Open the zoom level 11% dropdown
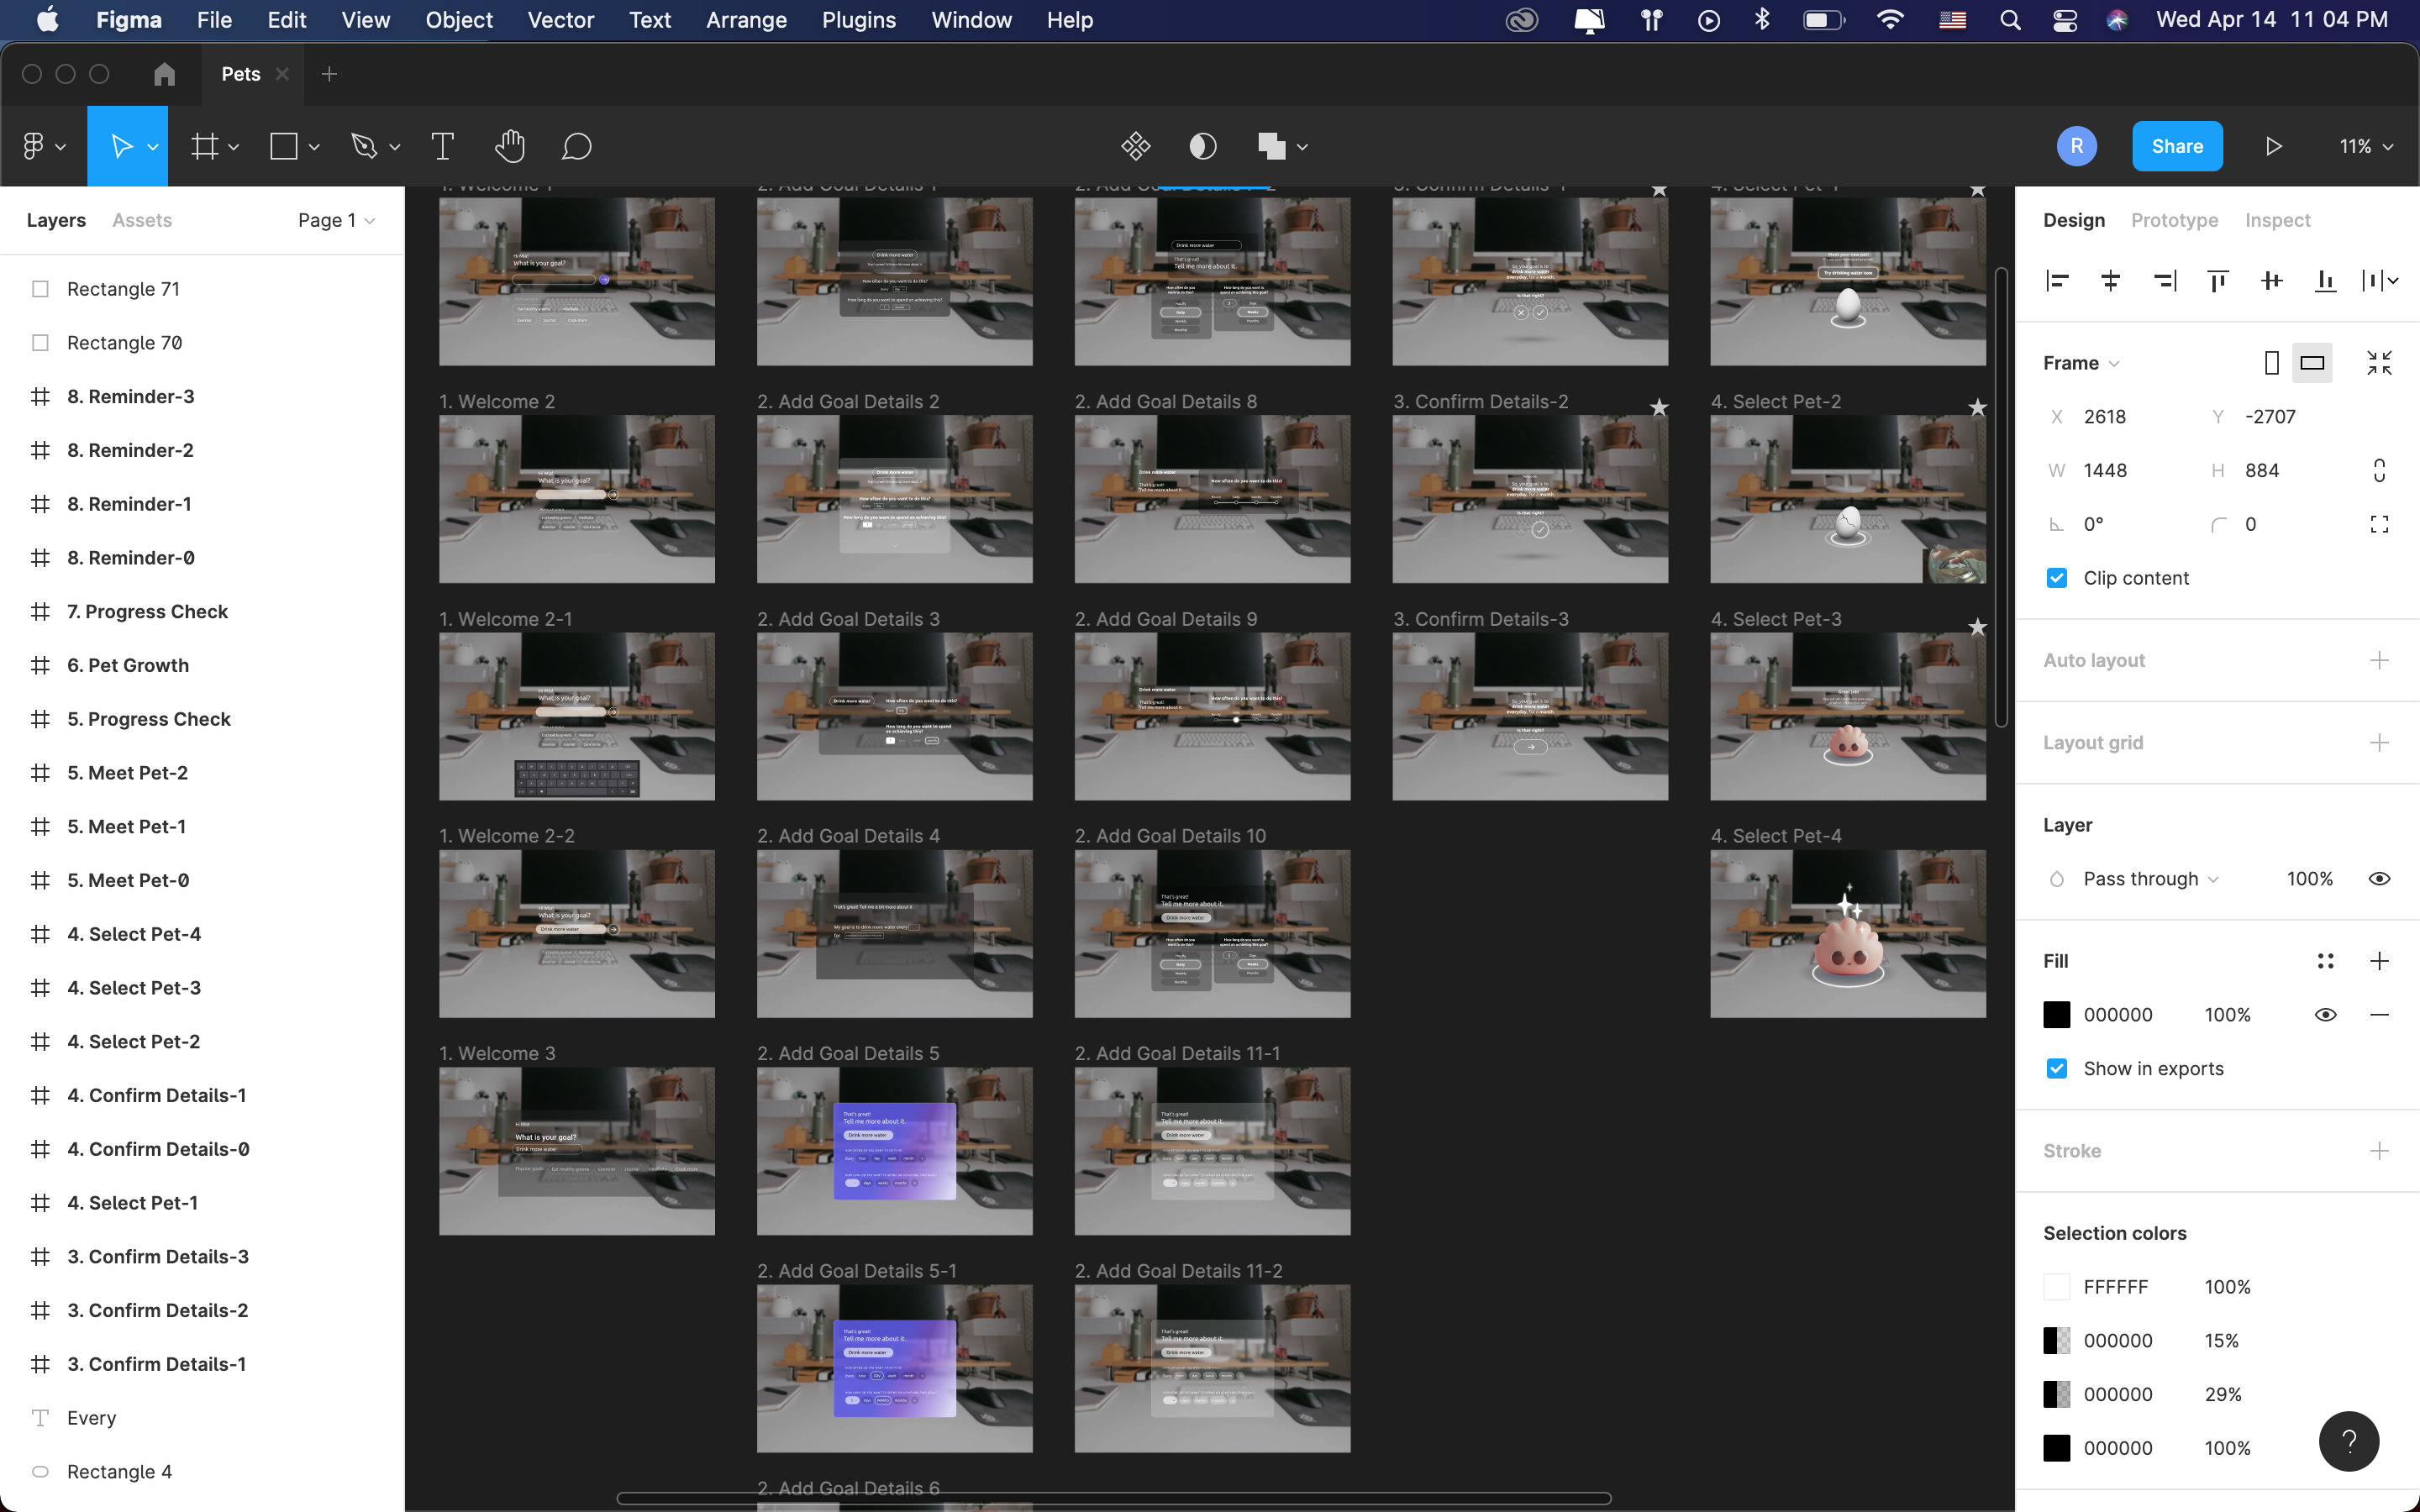 click(2365, 147)
